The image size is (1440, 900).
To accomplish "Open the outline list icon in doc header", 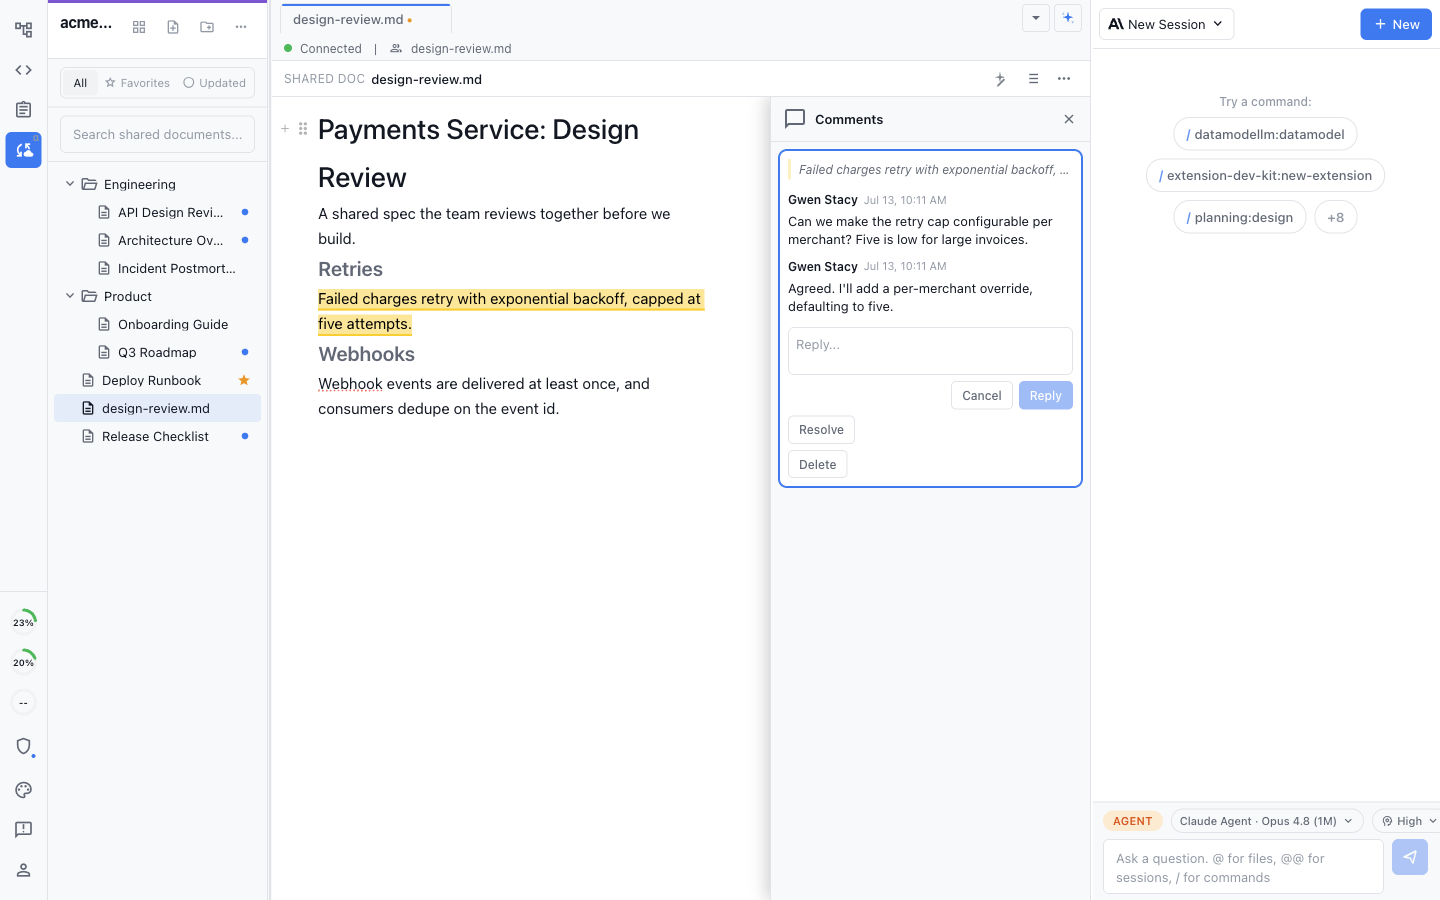I will [1033, 79].
